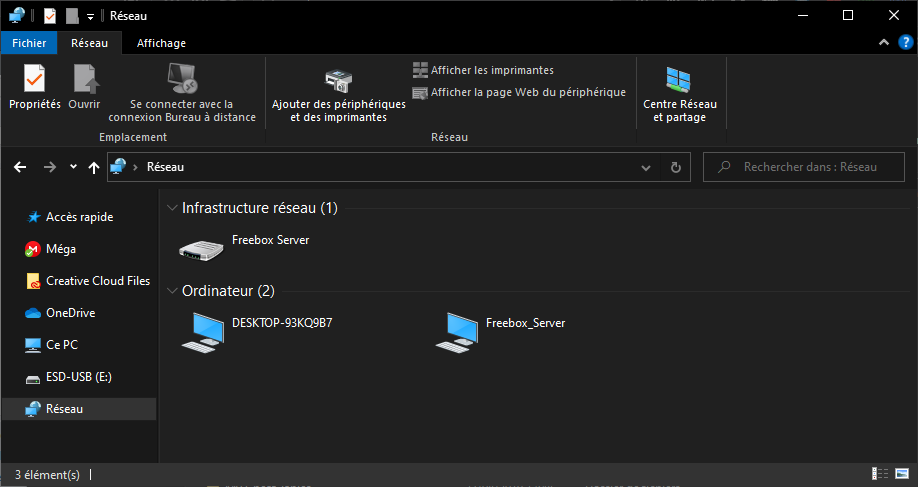Click Afficher la page Web du périphérique
The width and height of the screenshot is (918, 487).
click(519, 92)
